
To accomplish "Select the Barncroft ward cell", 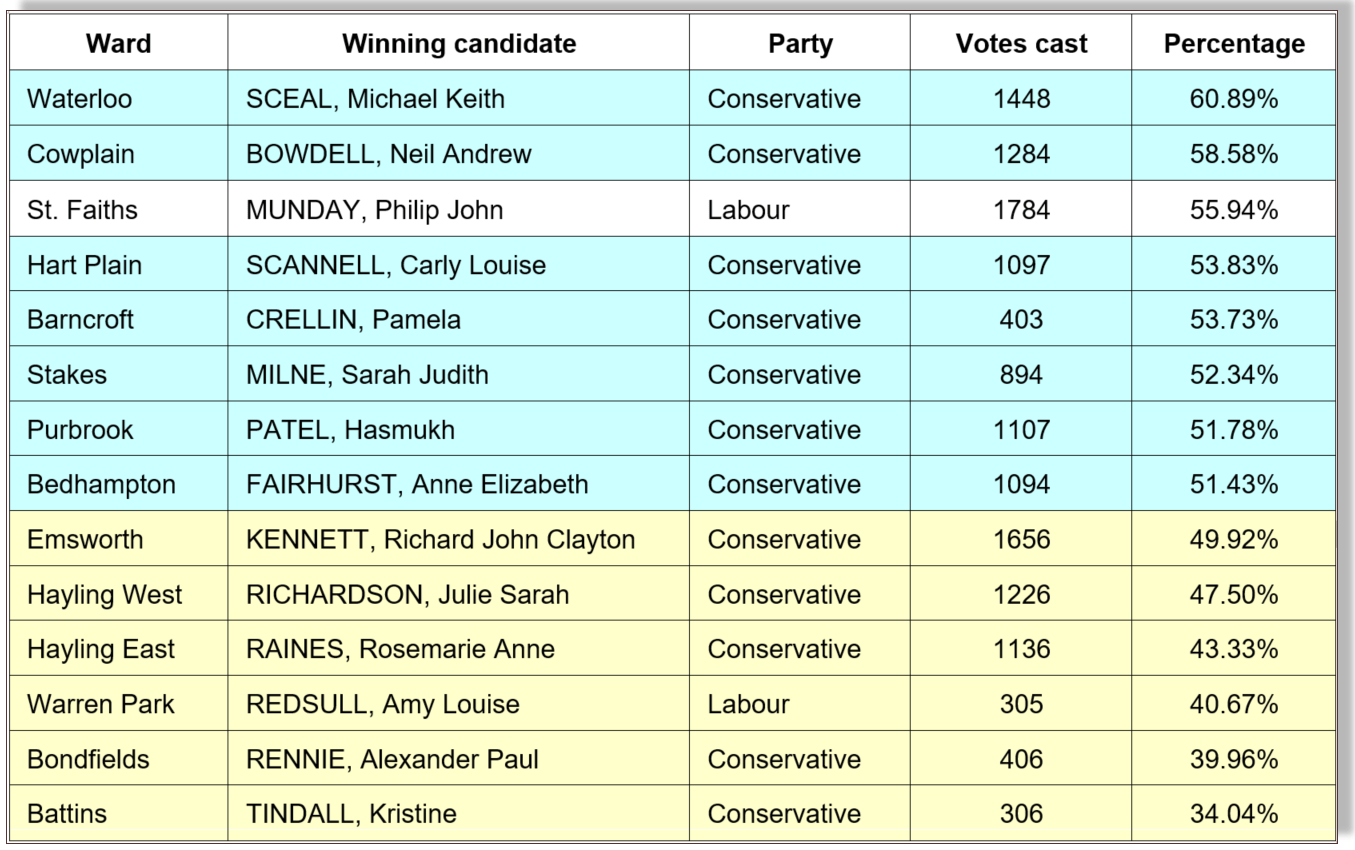I will pyautogui.click(x=80, y=320).
